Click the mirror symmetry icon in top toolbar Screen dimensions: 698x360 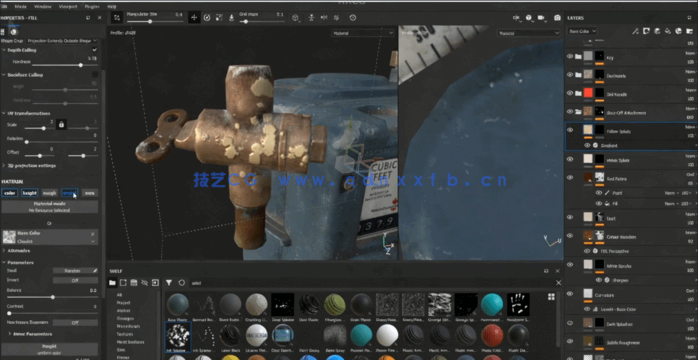(324, 18)
